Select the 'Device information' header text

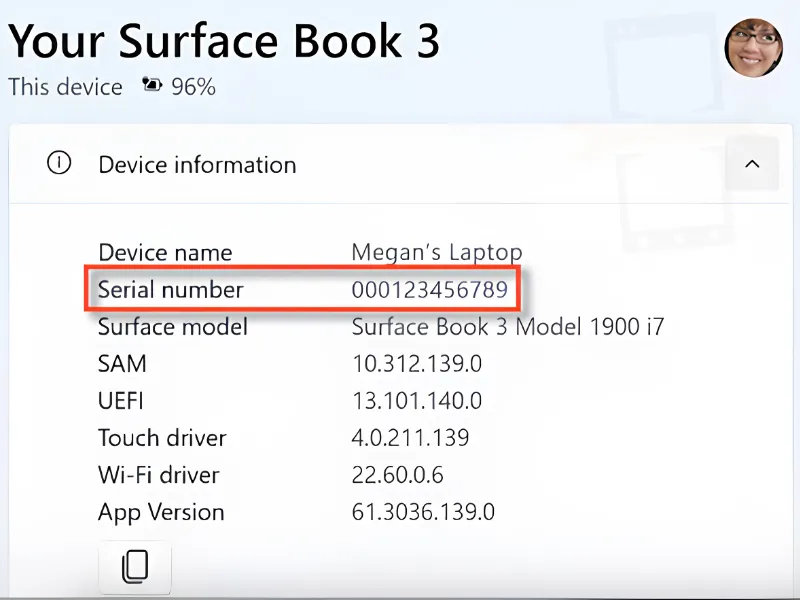[x=197, y=165]
